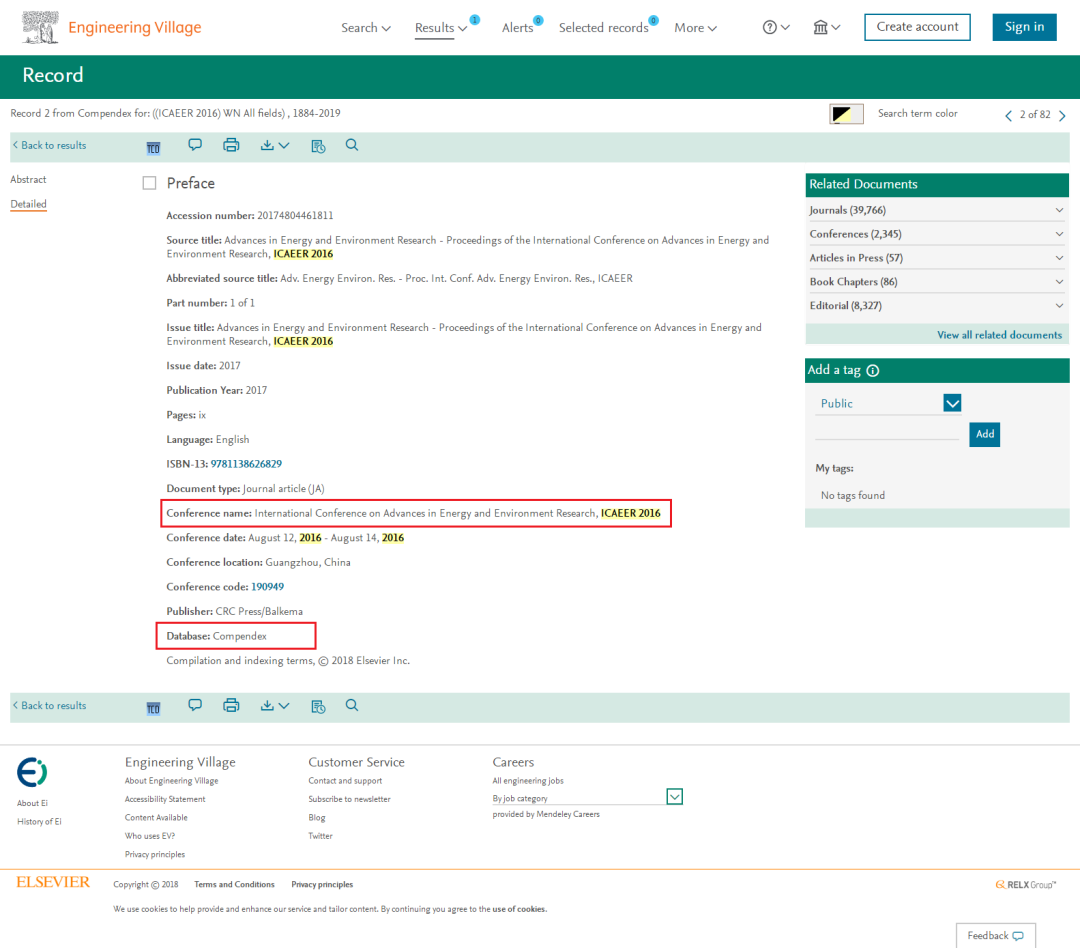Print record using top toolbar printer icon
Viewport: 1080px width, 948px height.
tap(231, 145)
